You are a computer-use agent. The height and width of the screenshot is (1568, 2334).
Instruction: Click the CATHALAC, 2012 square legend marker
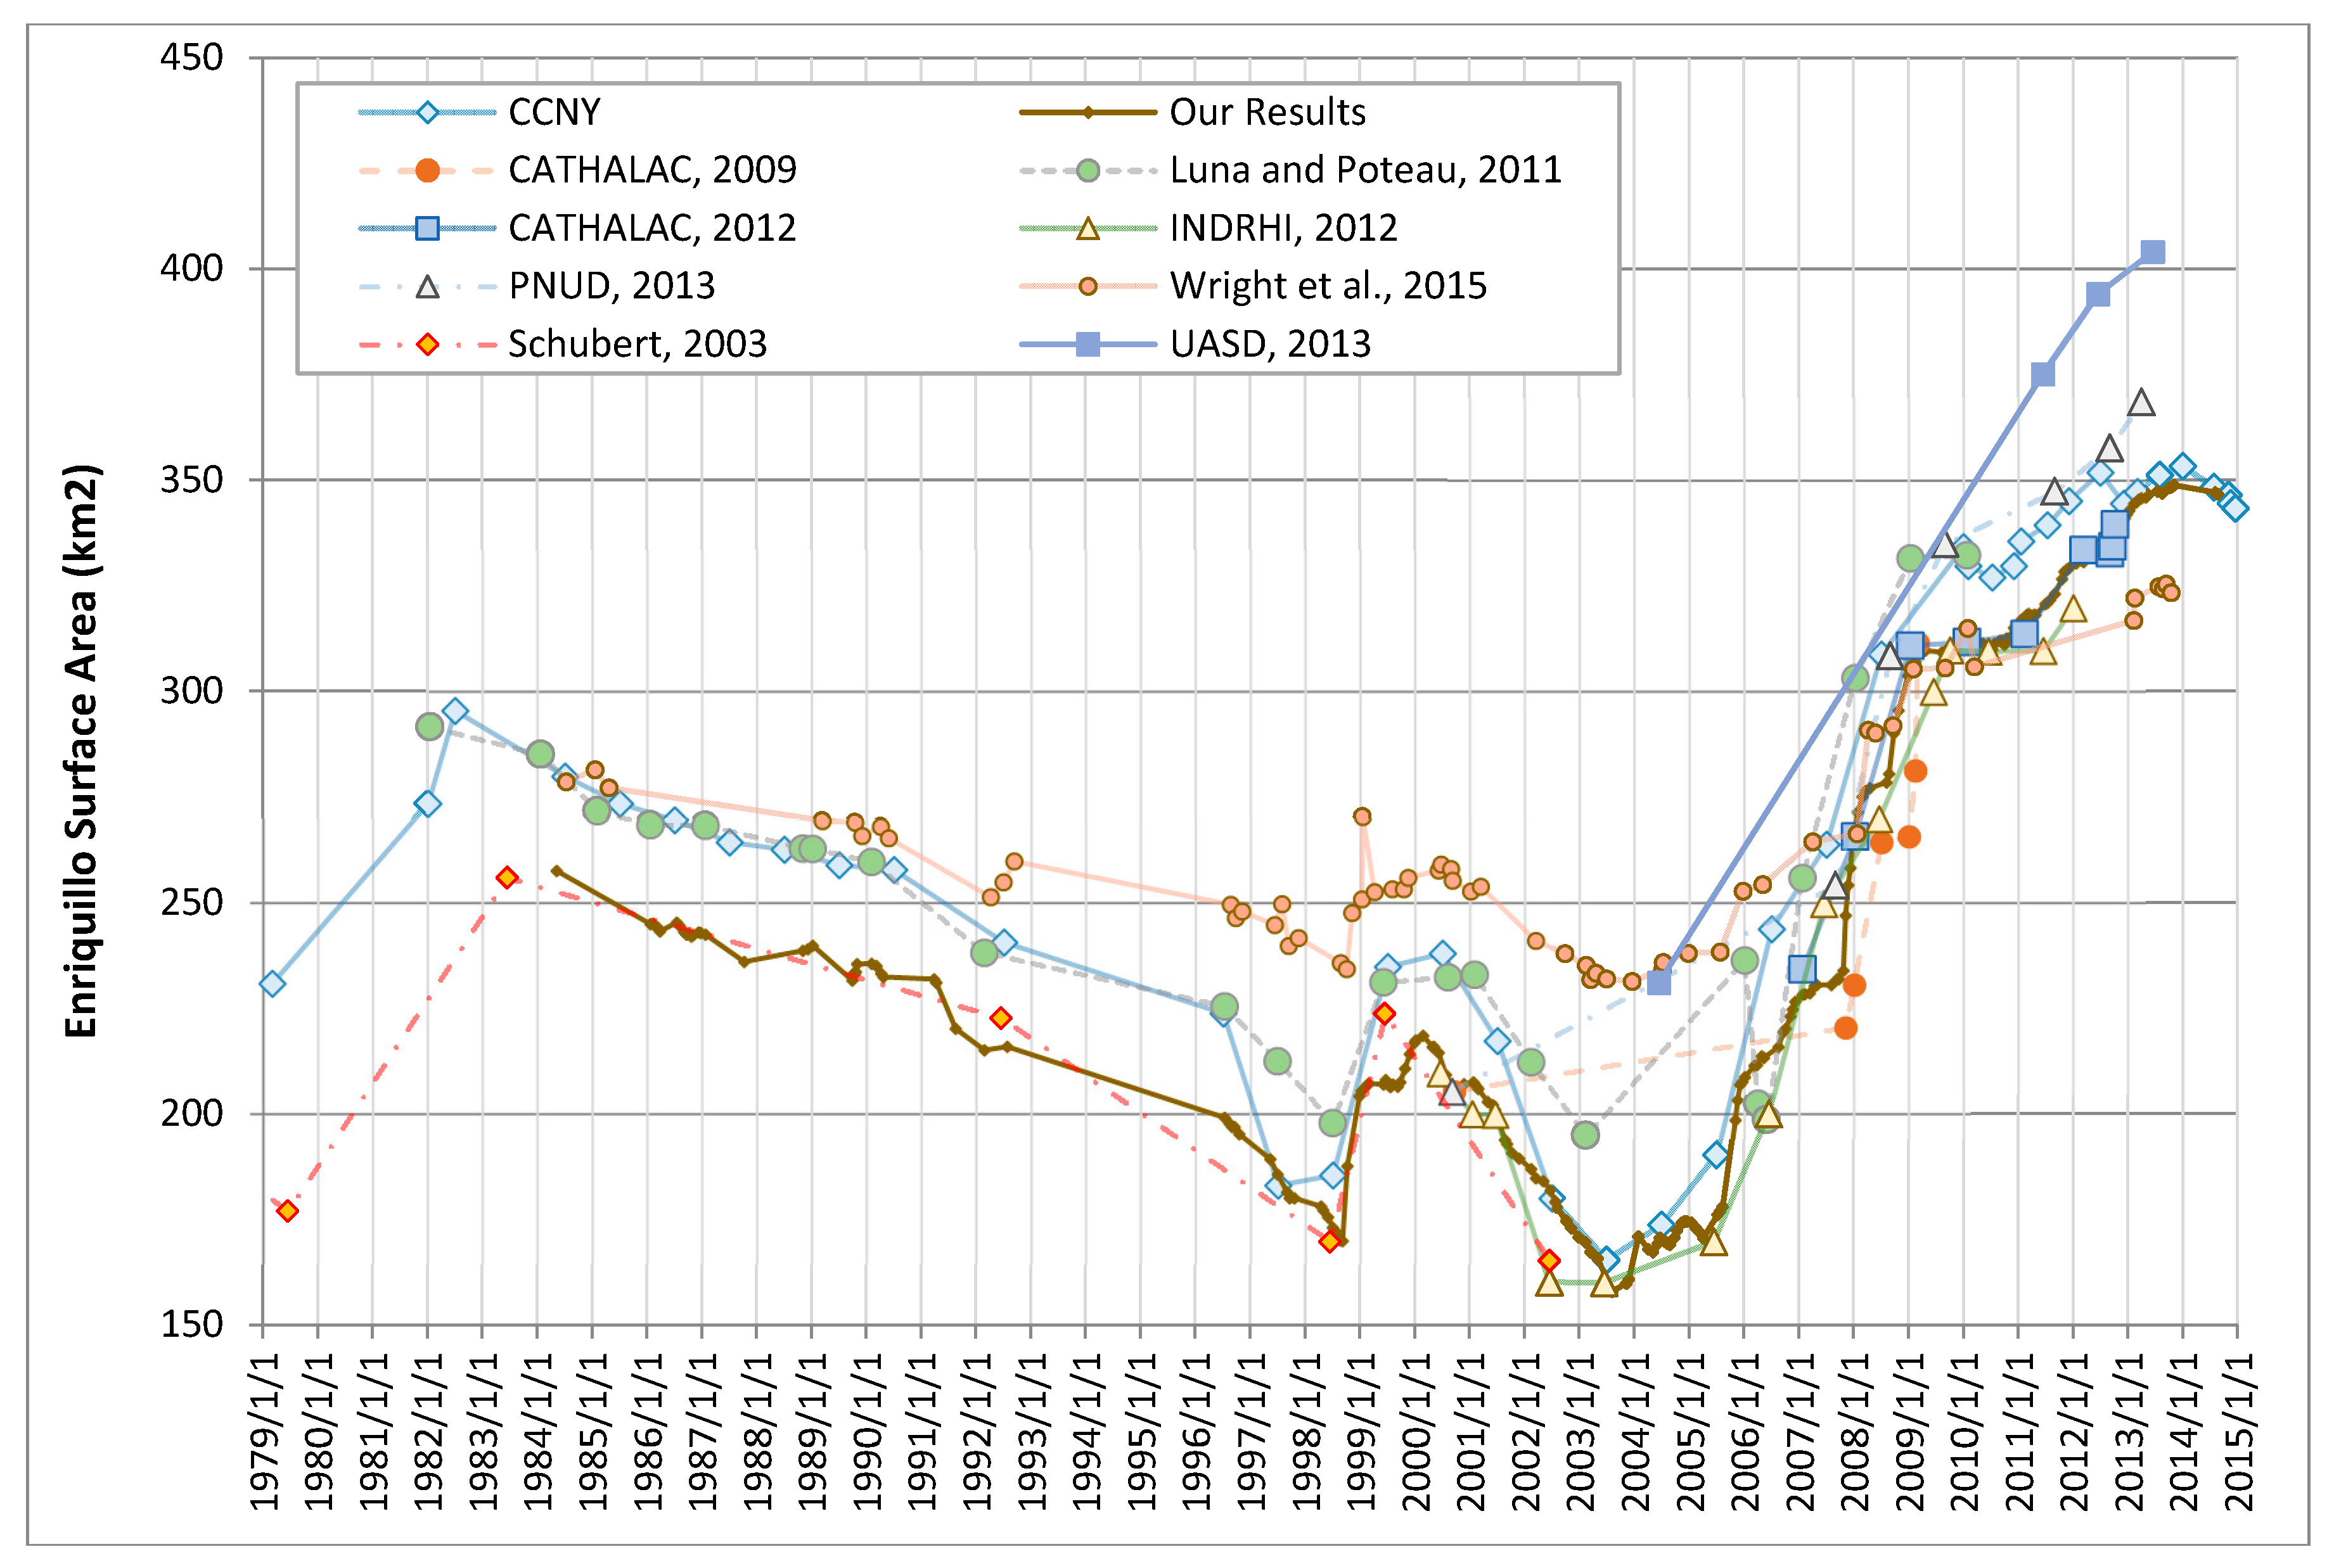[x=427, y=228]
